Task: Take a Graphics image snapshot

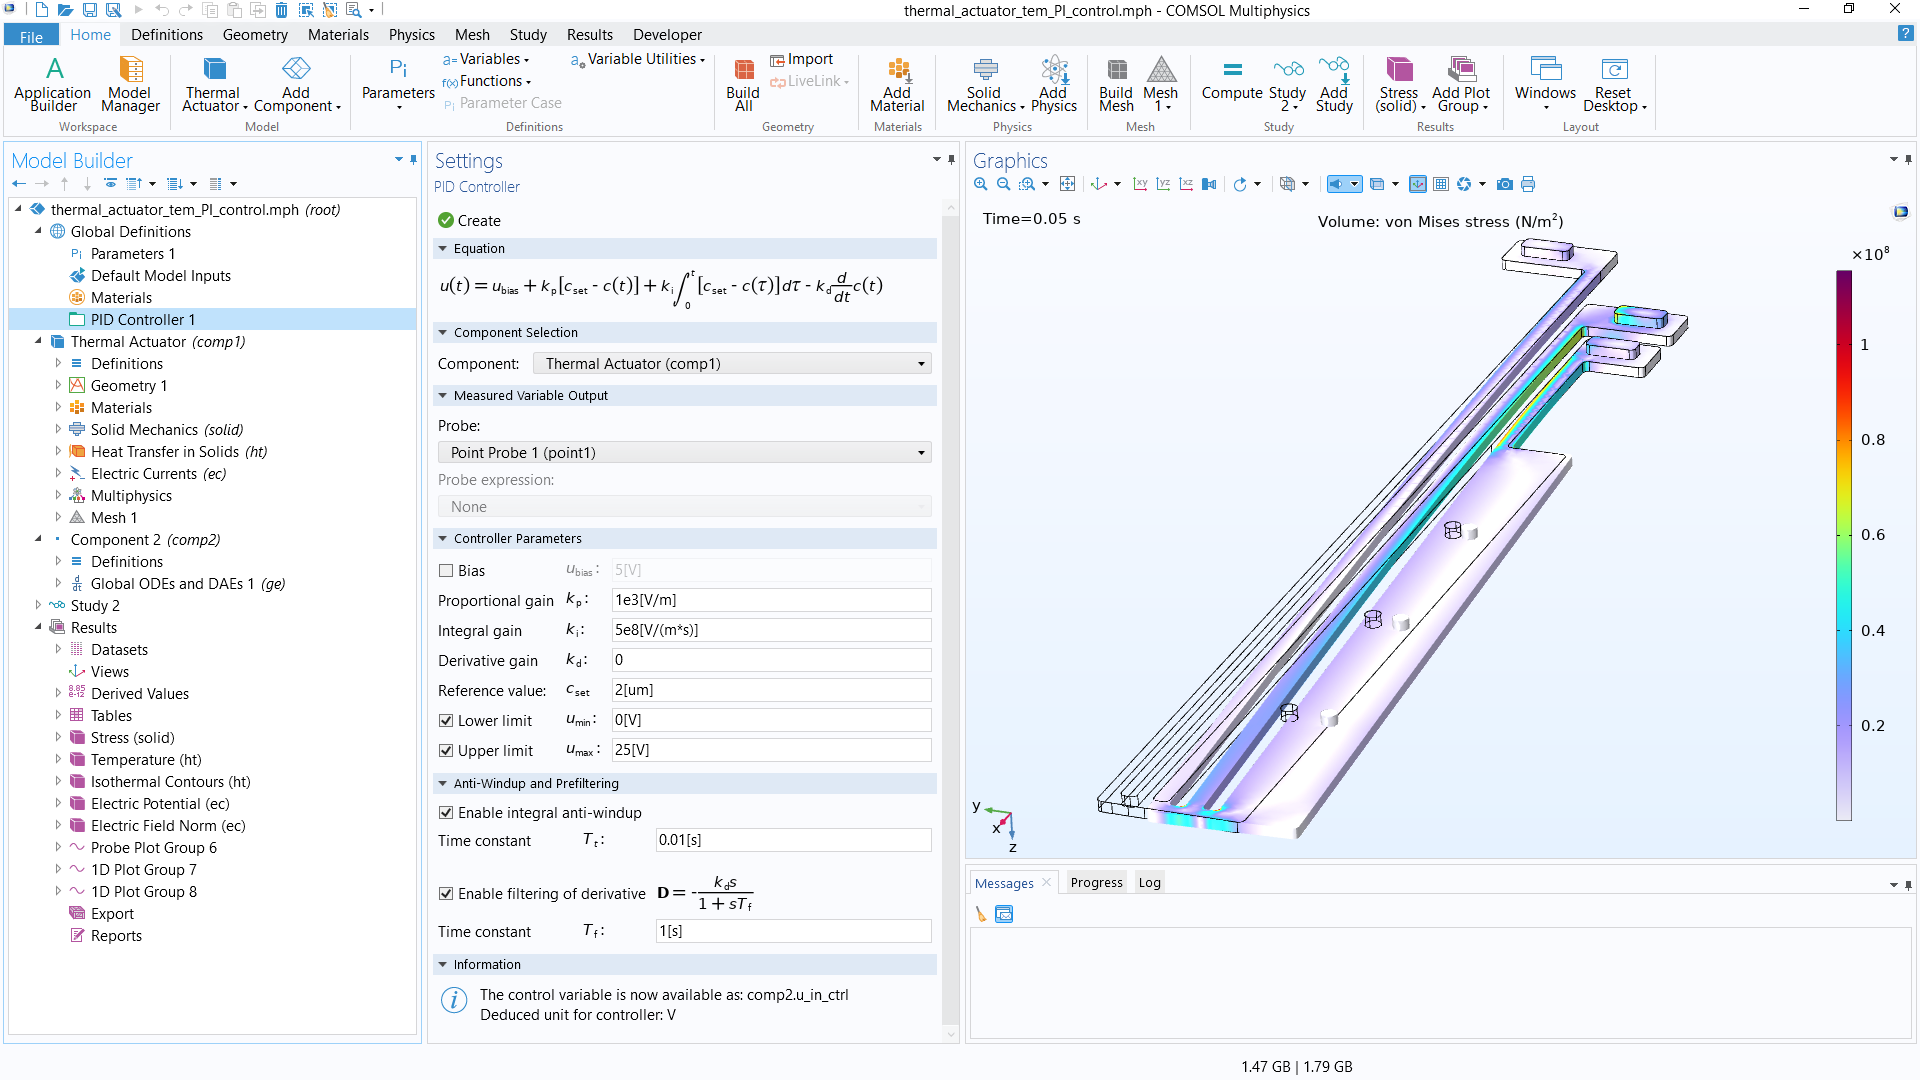Action: (1505, 184)
